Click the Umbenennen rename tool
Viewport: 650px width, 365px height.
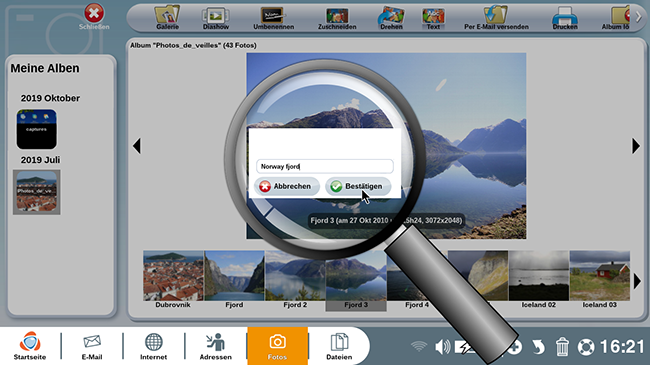(274, 17)
